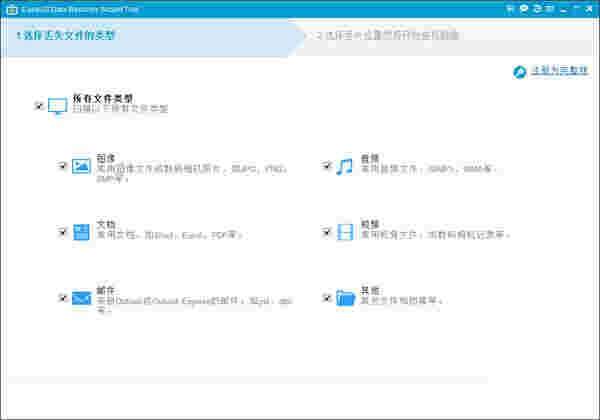This screenshot has height=420, width=600.
Task: Click the blue upgrade arrow icon
Action: (x=520, y=72)
